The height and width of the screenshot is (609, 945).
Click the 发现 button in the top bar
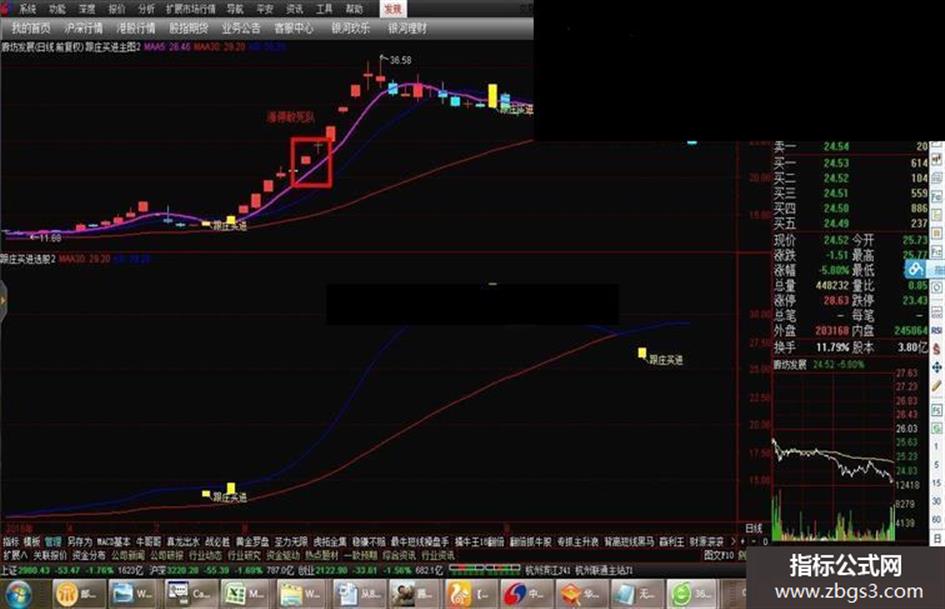393,8
